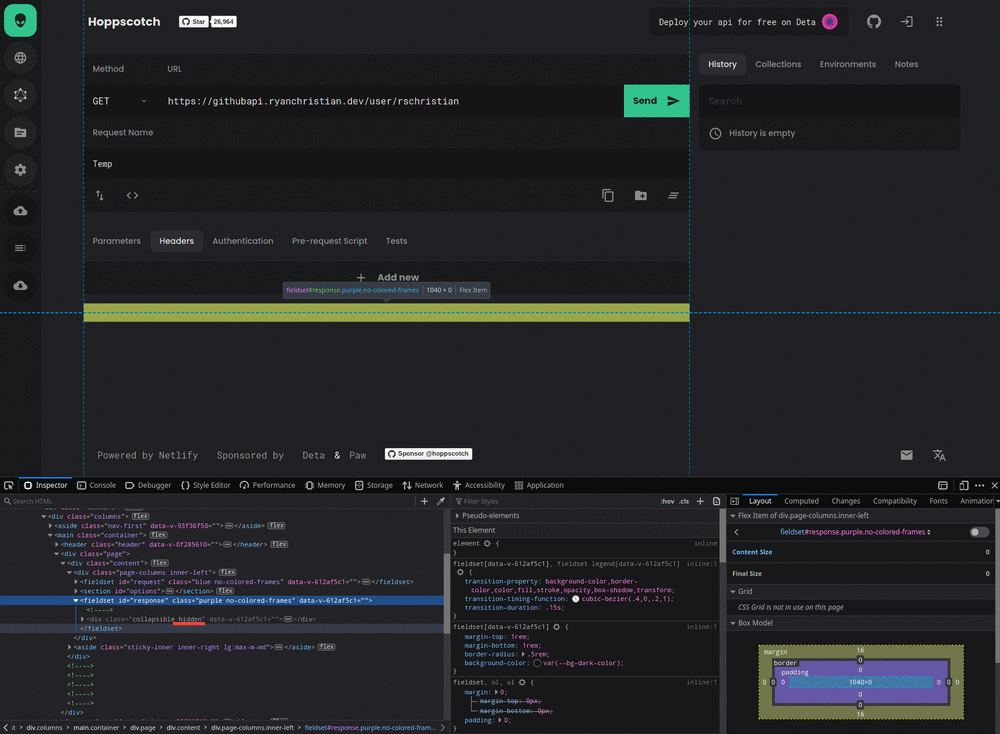Screen dimensions: 1000x734
Task: Click the code brackets icon below request name
Action: (132, 195)
